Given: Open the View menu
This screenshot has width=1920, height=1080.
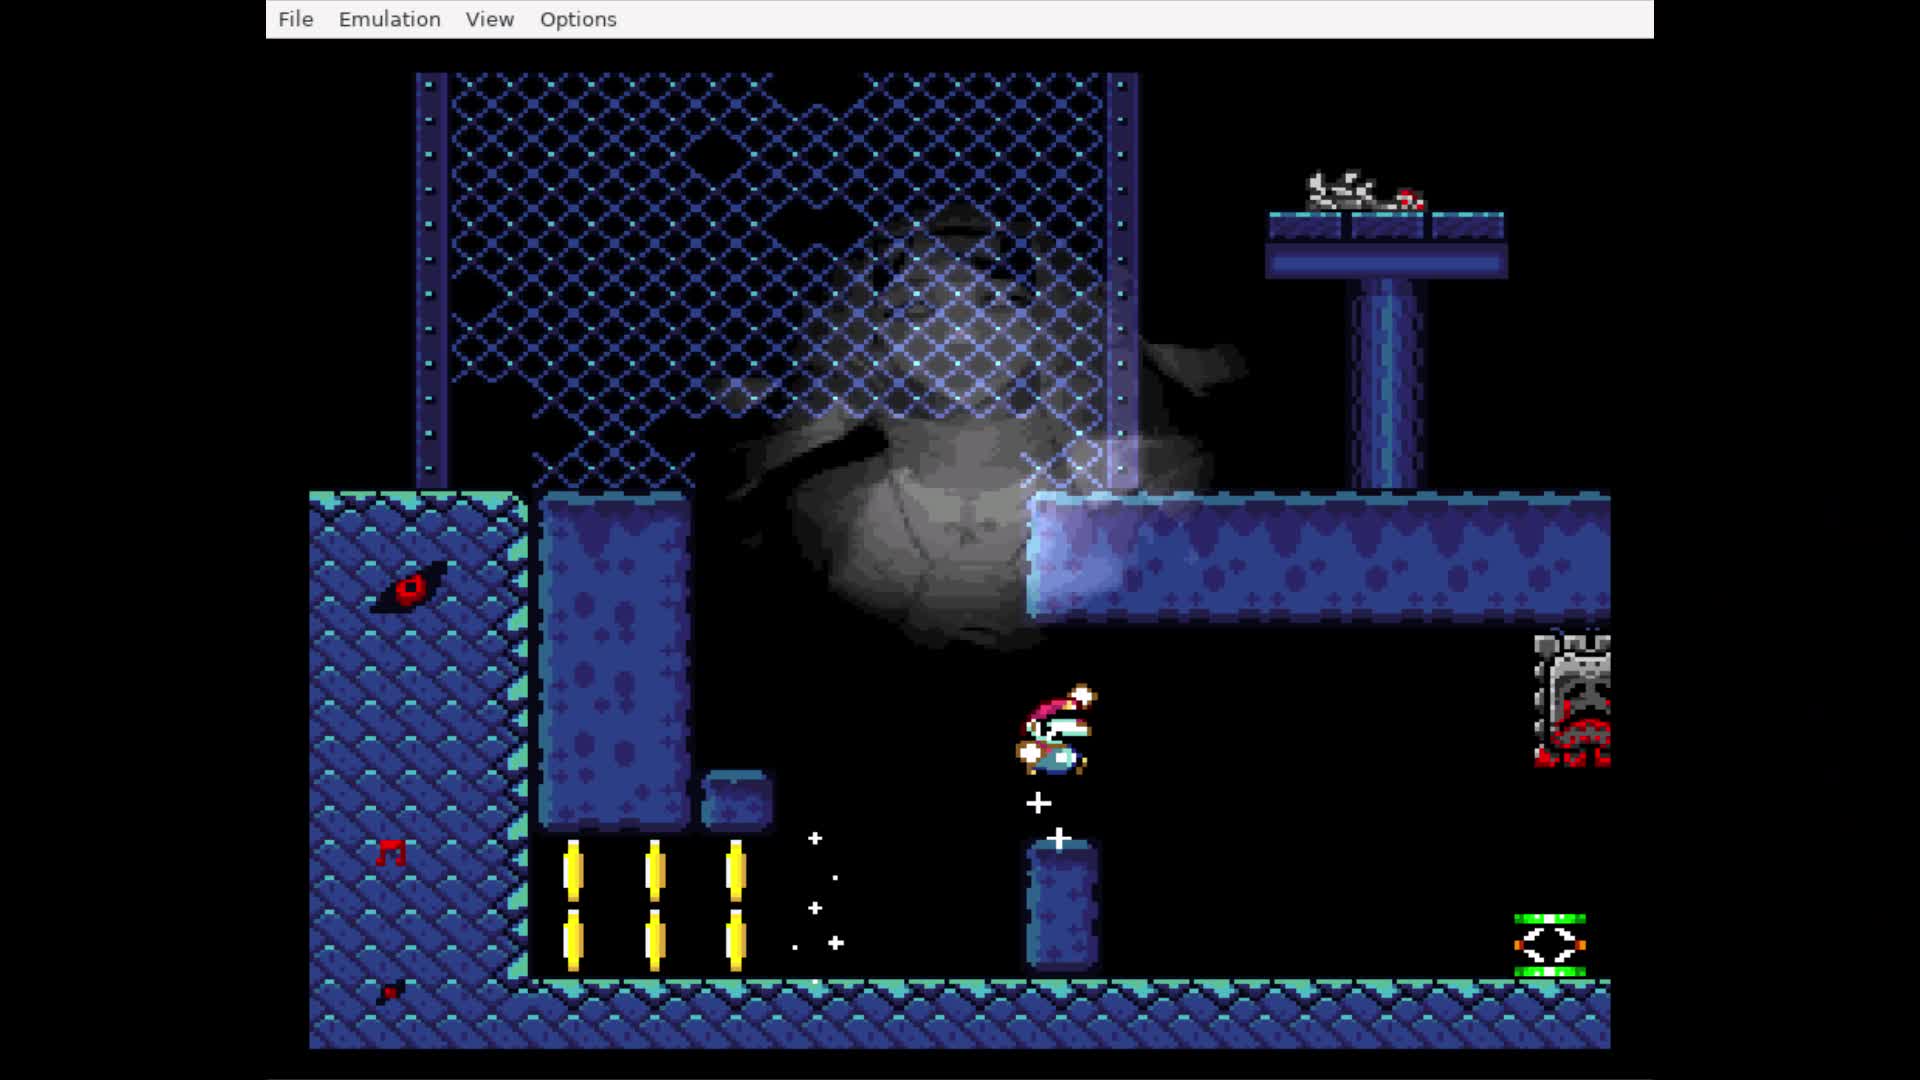Looking at the screenshot, I should tap(489, 19).
